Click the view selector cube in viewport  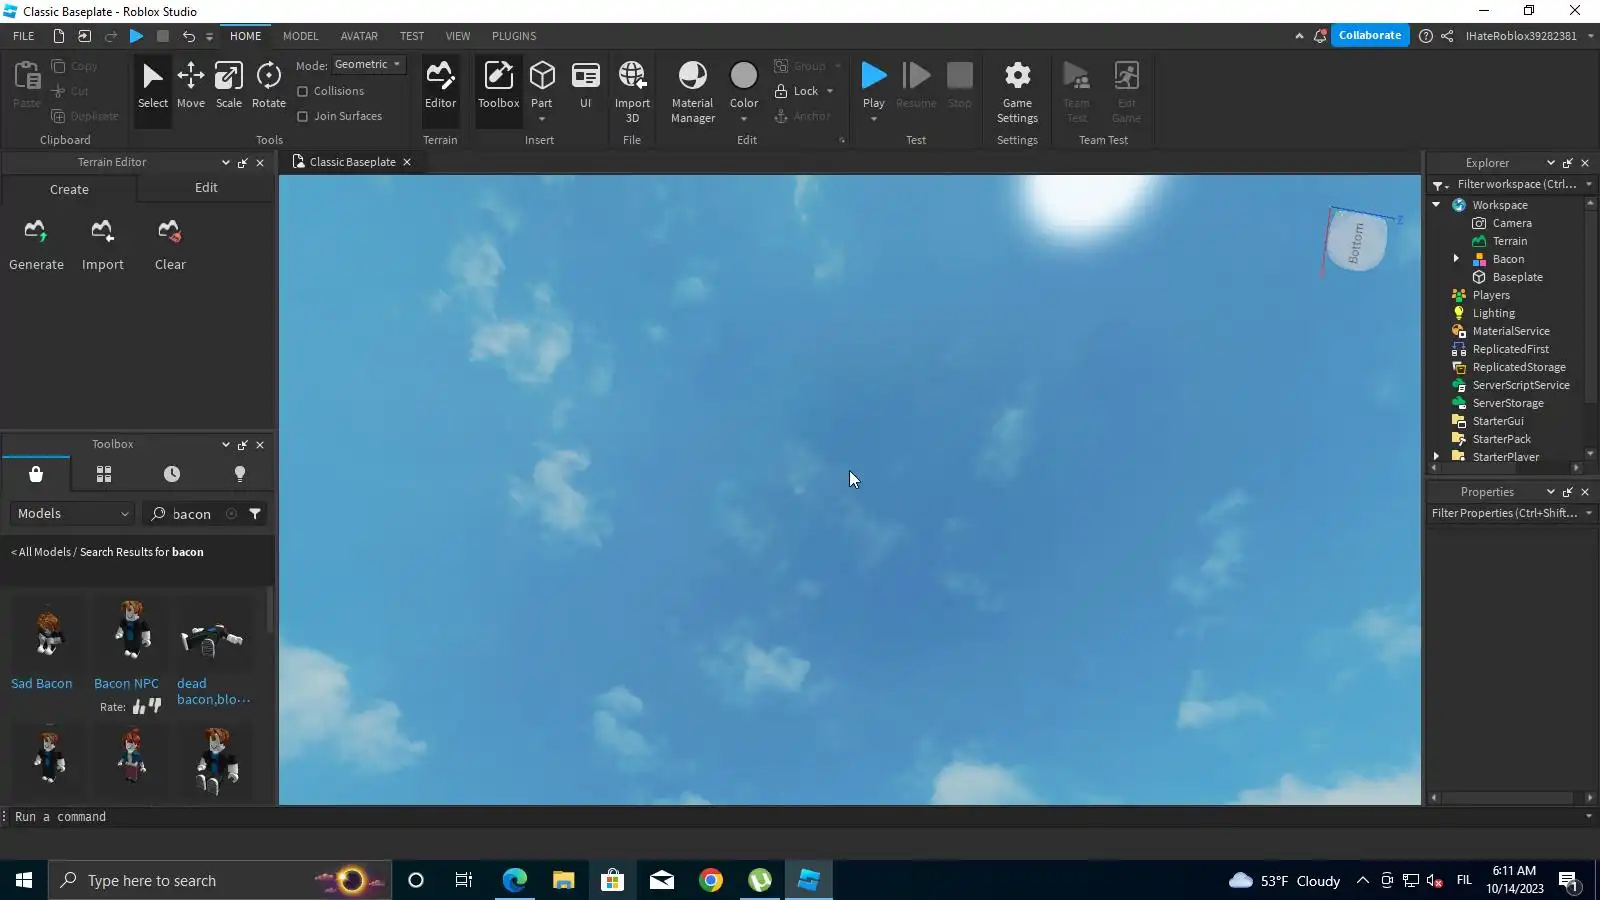[1357, 242]
